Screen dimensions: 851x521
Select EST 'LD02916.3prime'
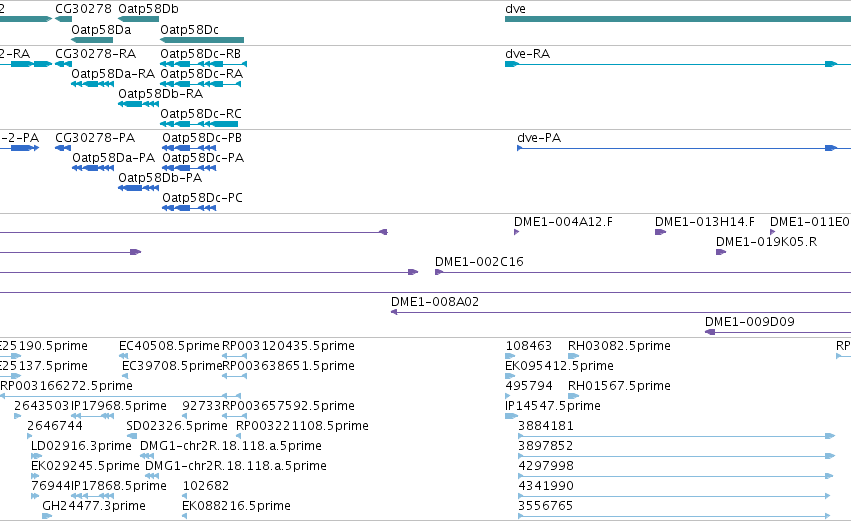pyautogui.click(x=81, y=447)
